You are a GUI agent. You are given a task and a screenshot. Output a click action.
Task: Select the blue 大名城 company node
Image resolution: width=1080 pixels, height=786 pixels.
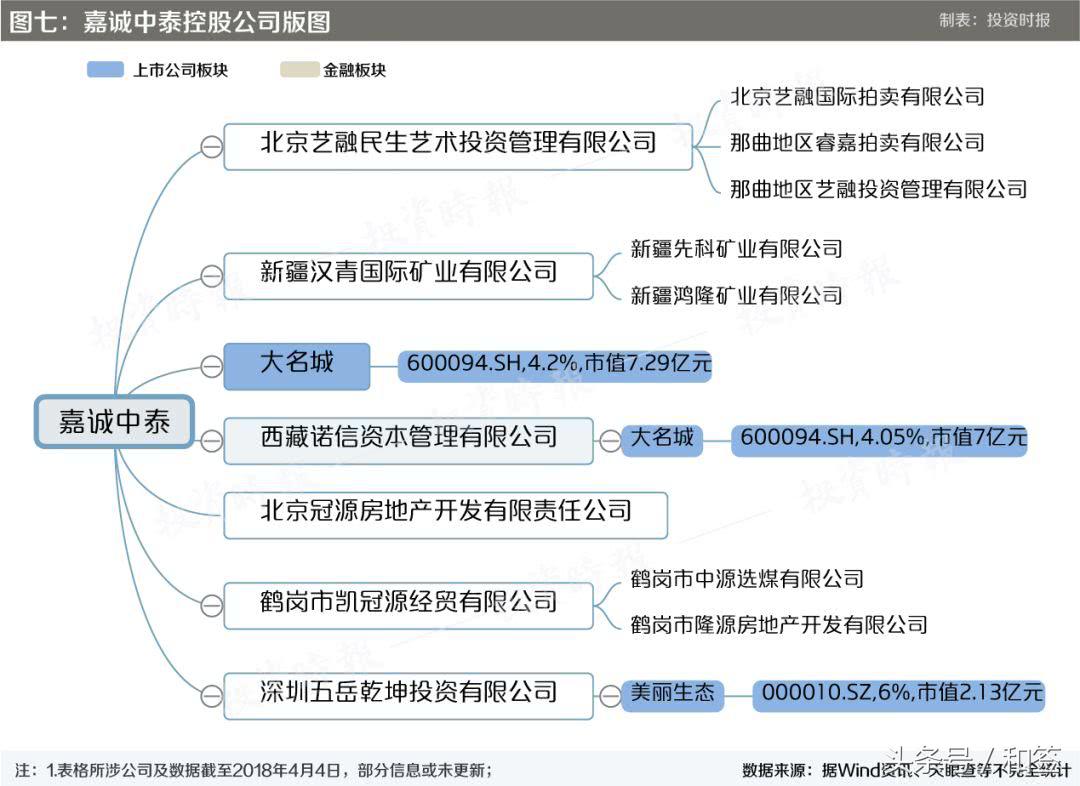coord(296,366)
